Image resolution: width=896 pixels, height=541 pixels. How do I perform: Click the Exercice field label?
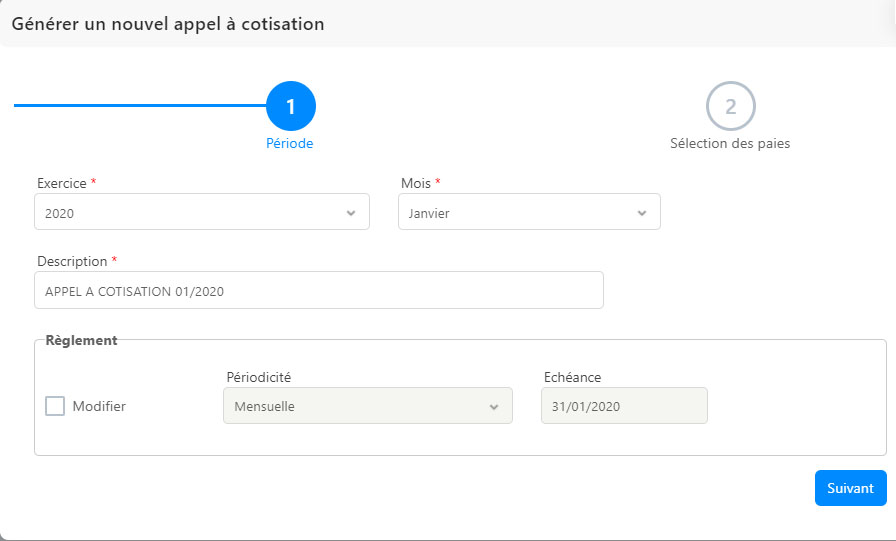[x=62, y=183]
